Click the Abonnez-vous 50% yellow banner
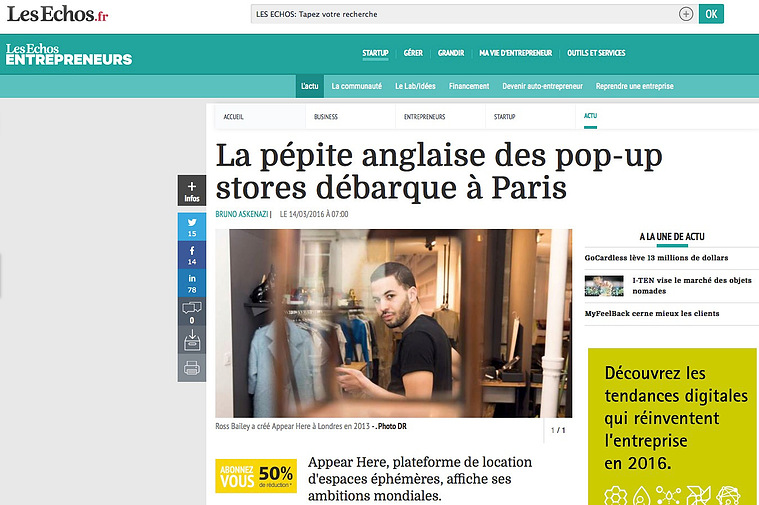 pos(256,475)
